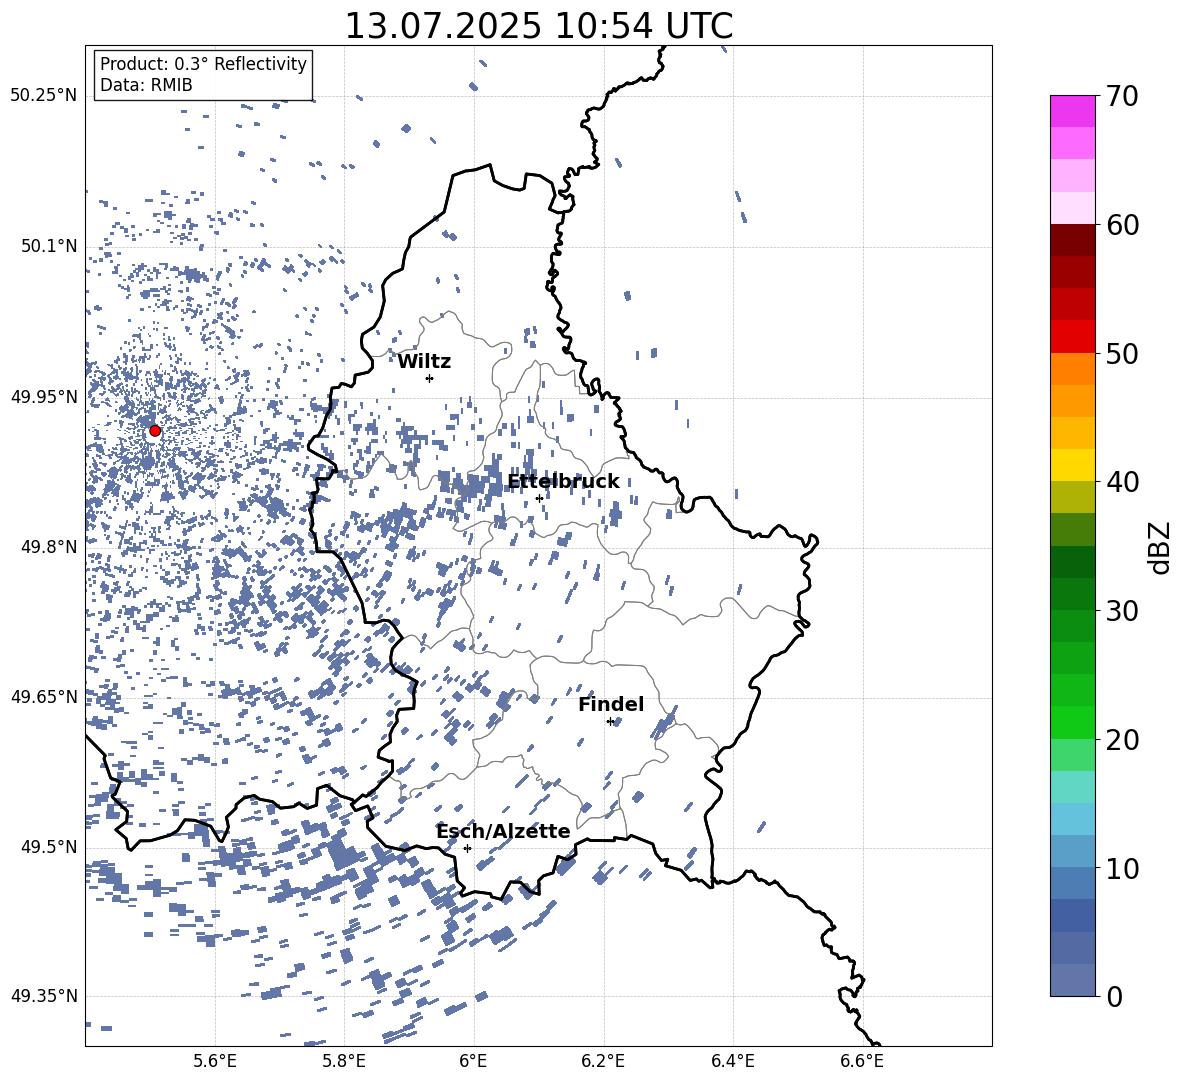The image size is (1184, 1081).
Task: Click the colorbar tick label 30
Action: (x=1122, y=611)
